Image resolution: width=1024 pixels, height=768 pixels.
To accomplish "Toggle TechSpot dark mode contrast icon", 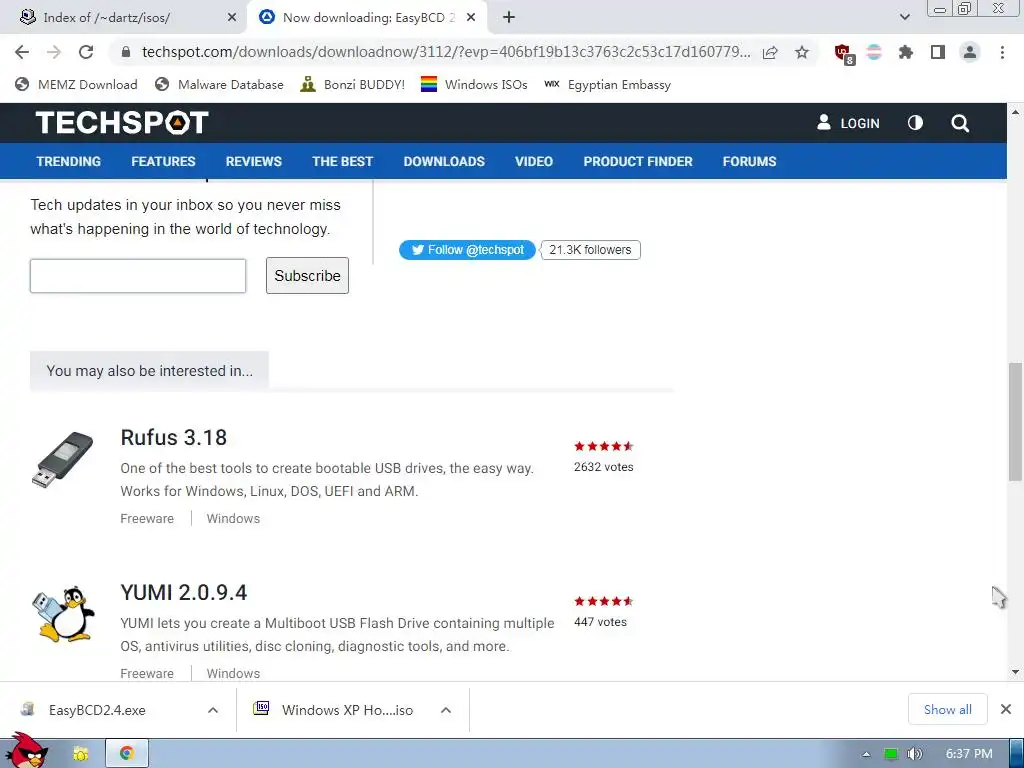I will [916, 123].
